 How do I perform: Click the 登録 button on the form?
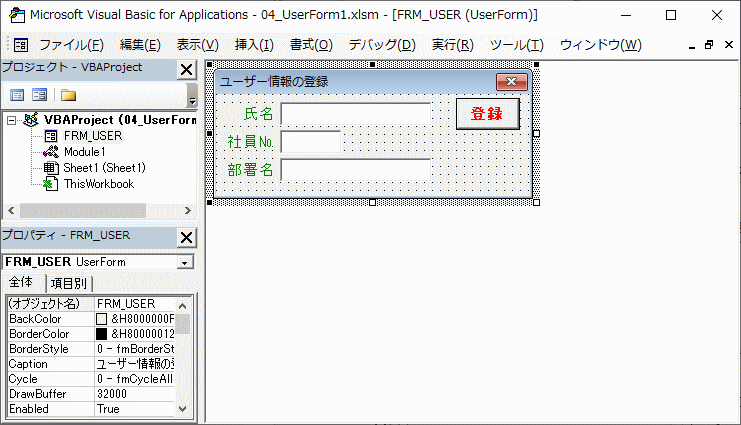point(488,113)
